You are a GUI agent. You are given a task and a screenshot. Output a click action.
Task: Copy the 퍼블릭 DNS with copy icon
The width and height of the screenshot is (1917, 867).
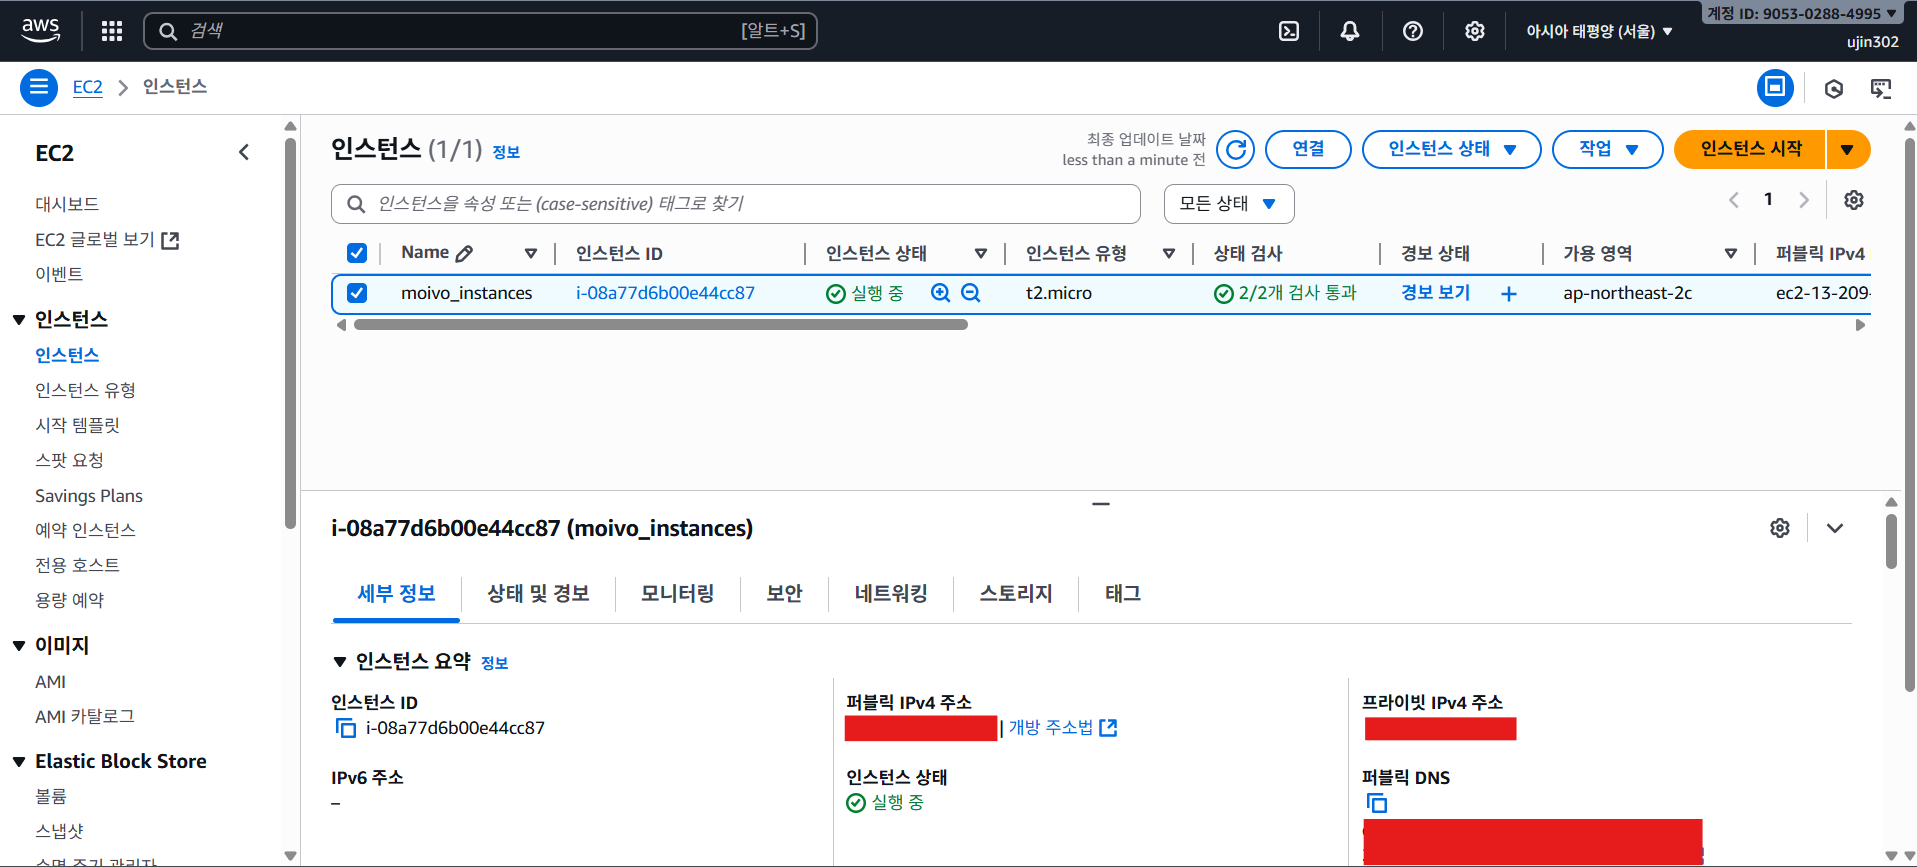(1377, 803)
